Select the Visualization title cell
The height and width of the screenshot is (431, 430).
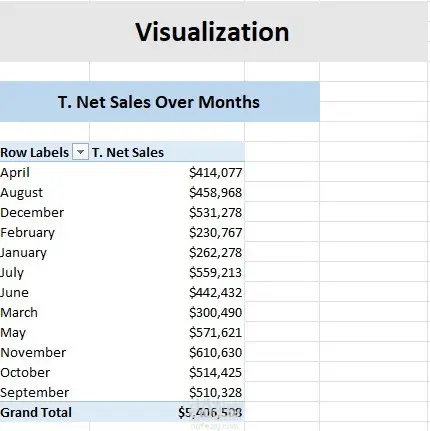click(212, 32)
